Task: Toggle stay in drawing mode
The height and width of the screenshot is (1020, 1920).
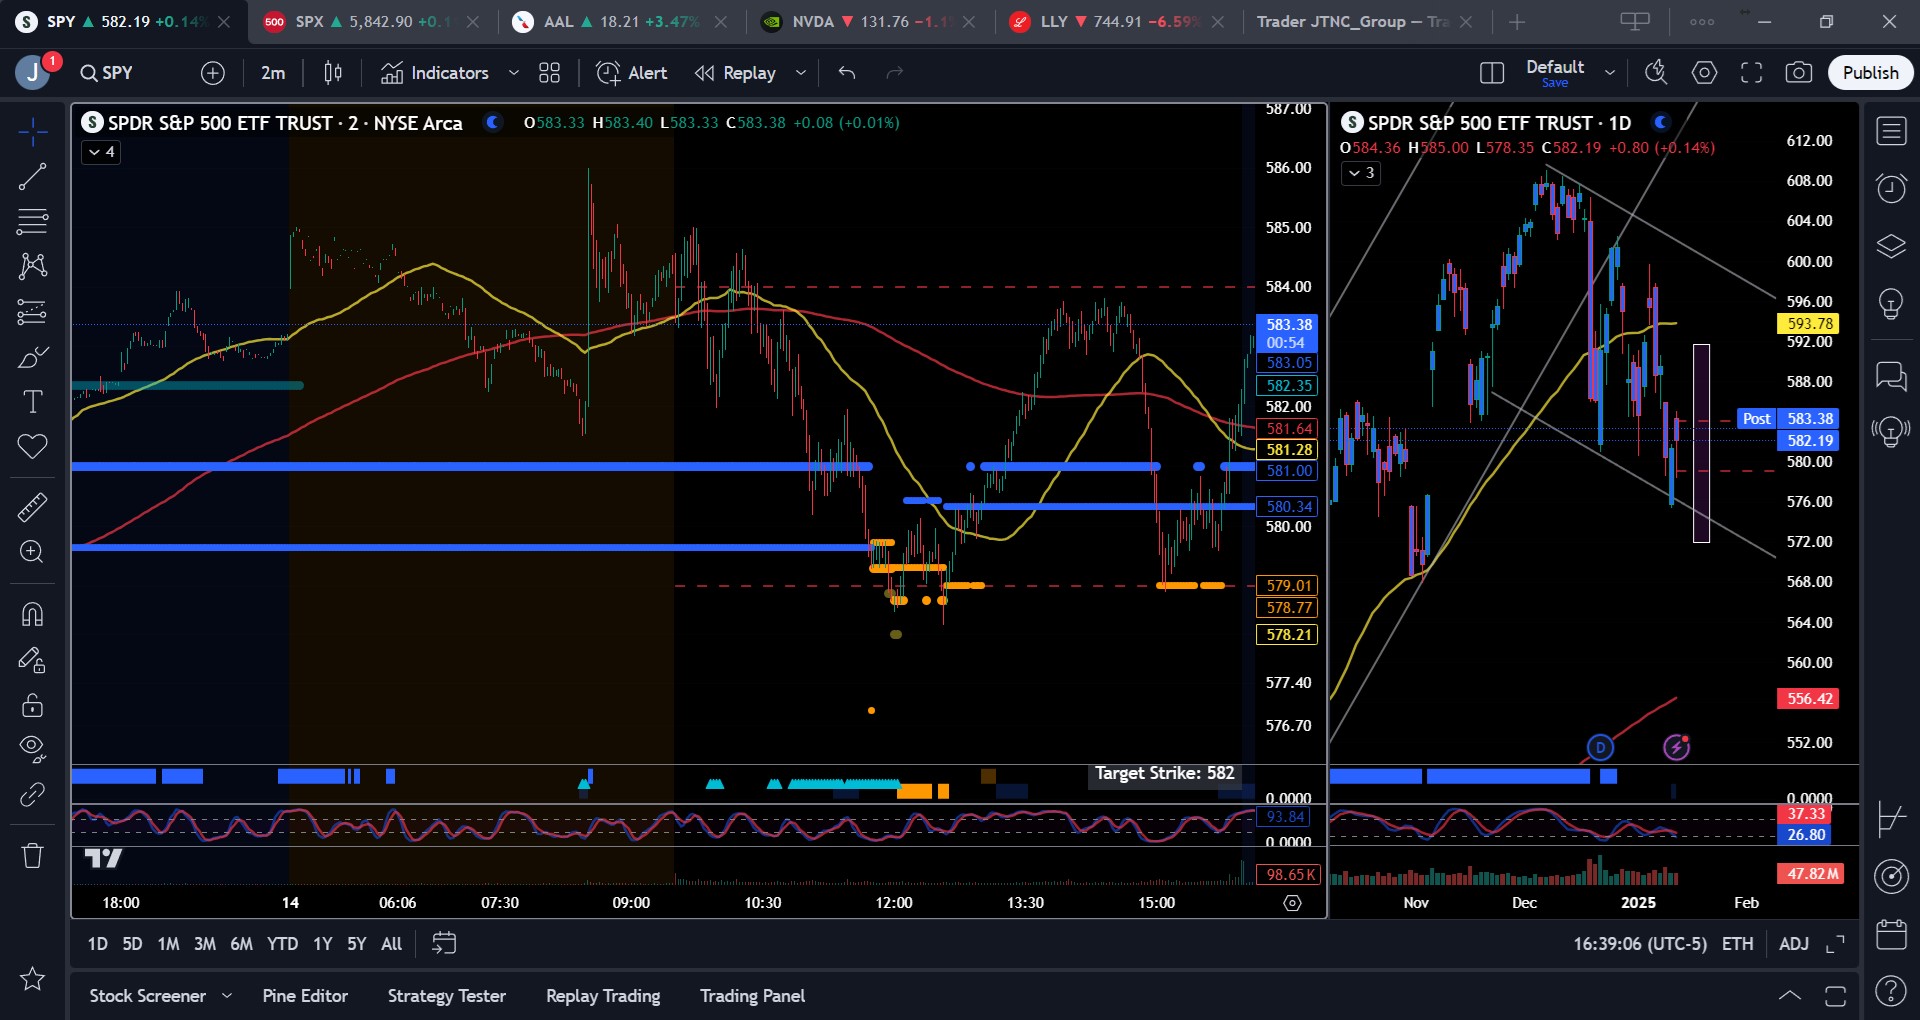Action: (x=32, y=660)
